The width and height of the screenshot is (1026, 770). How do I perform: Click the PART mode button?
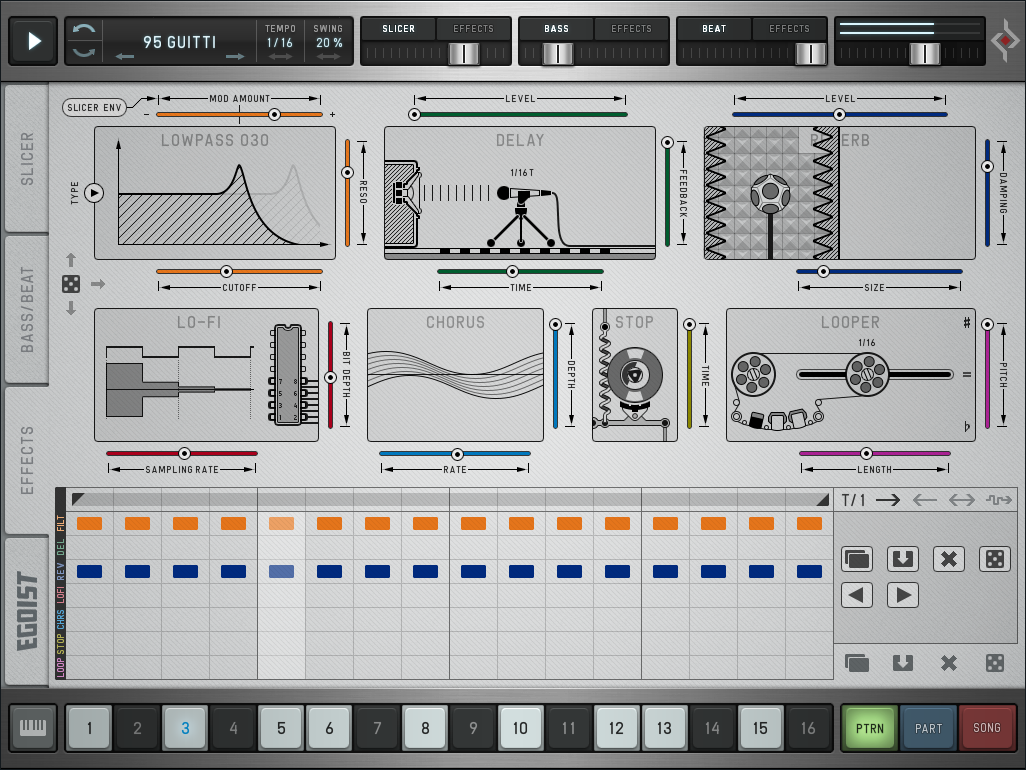coord(928,728)
